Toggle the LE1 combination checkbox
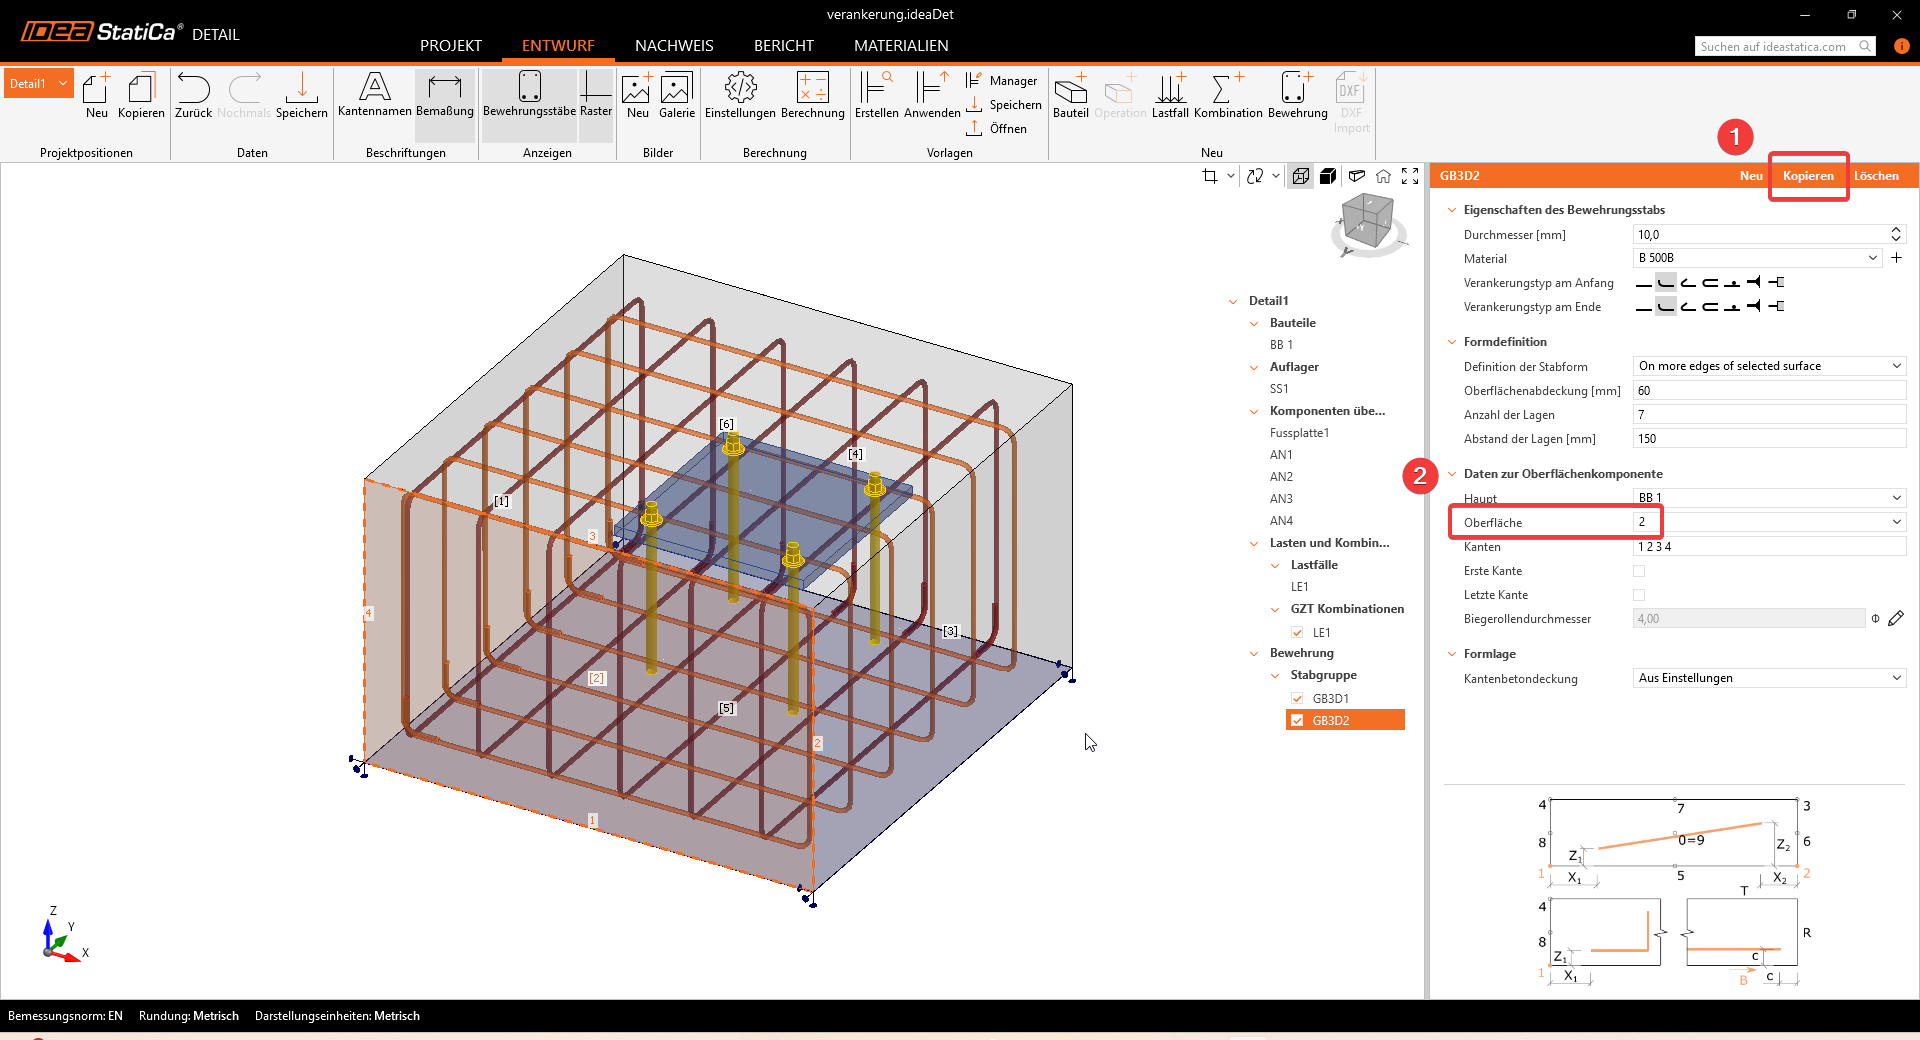1920x1040 pixels. pyautogui.click(x=1297, y=633)
